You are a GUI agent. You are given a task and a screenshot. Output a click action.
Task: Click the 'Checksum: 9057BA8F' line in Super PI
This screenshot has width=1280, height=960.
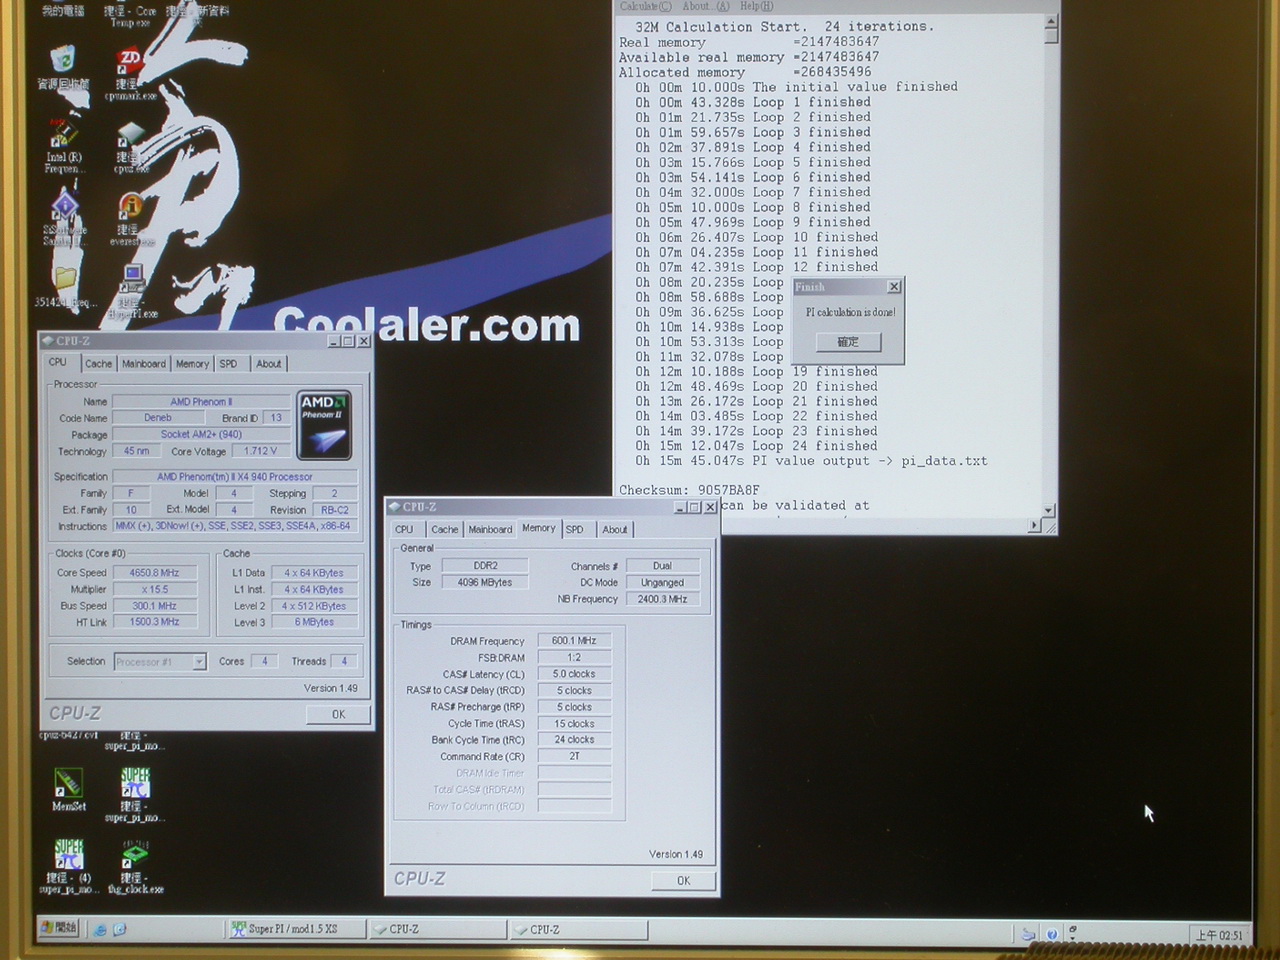coord(689,490)
